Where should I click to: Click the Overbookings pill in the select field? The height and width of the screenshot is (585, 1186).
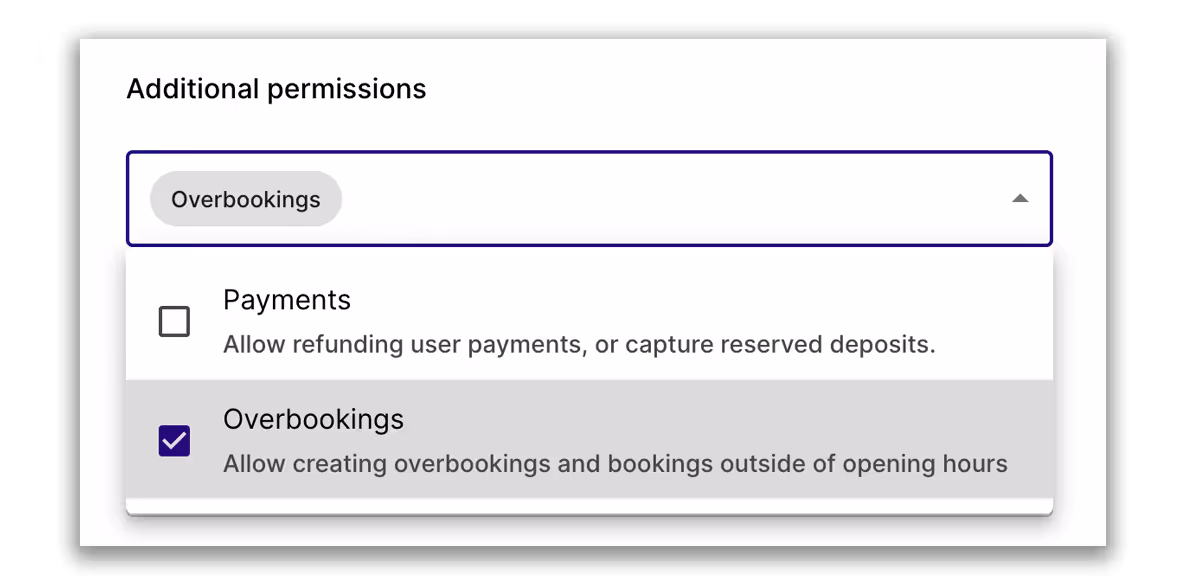pyautogui.click(x=245, y=199)
